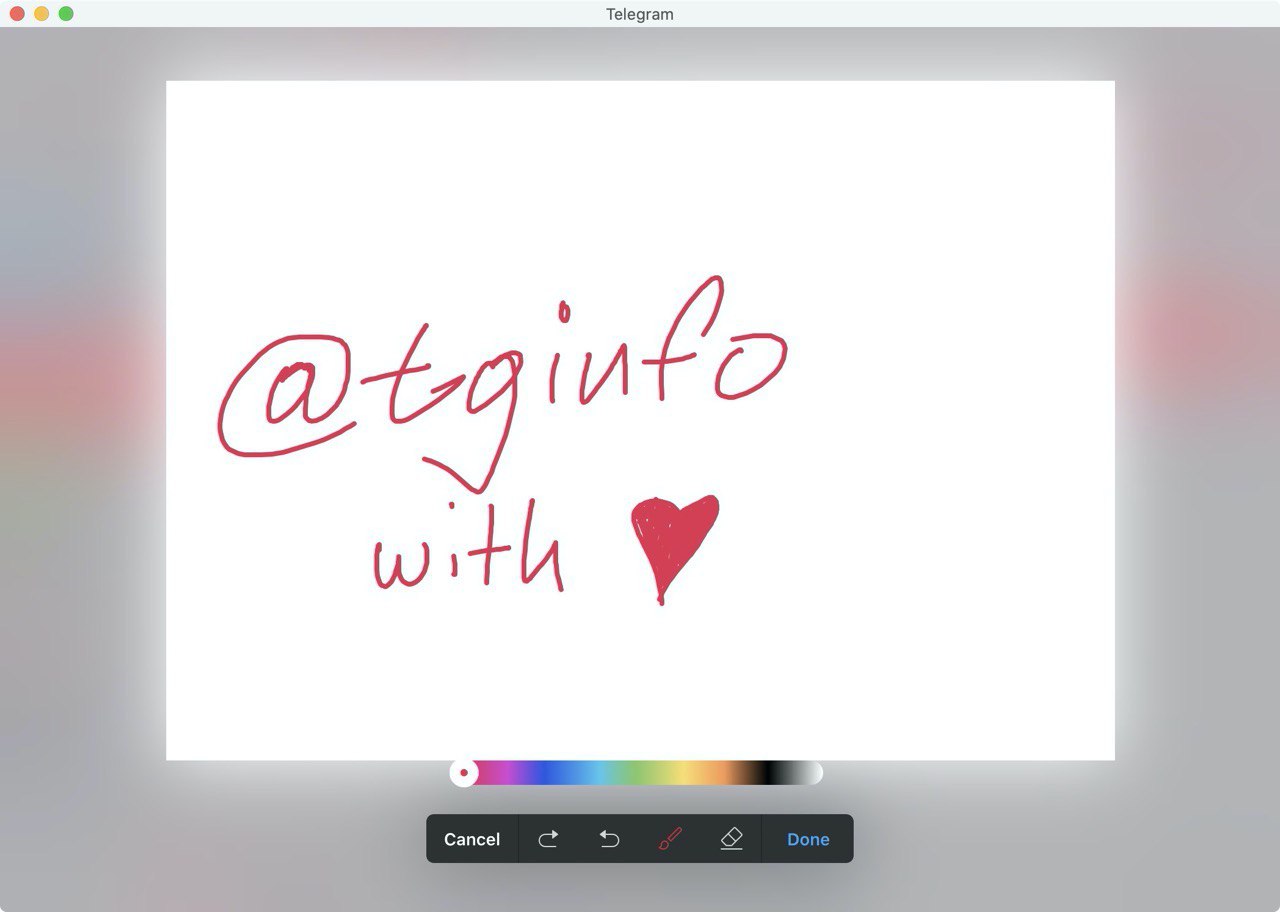Click the undo arrow icon
1280x912 pixels.
(609, 839)
